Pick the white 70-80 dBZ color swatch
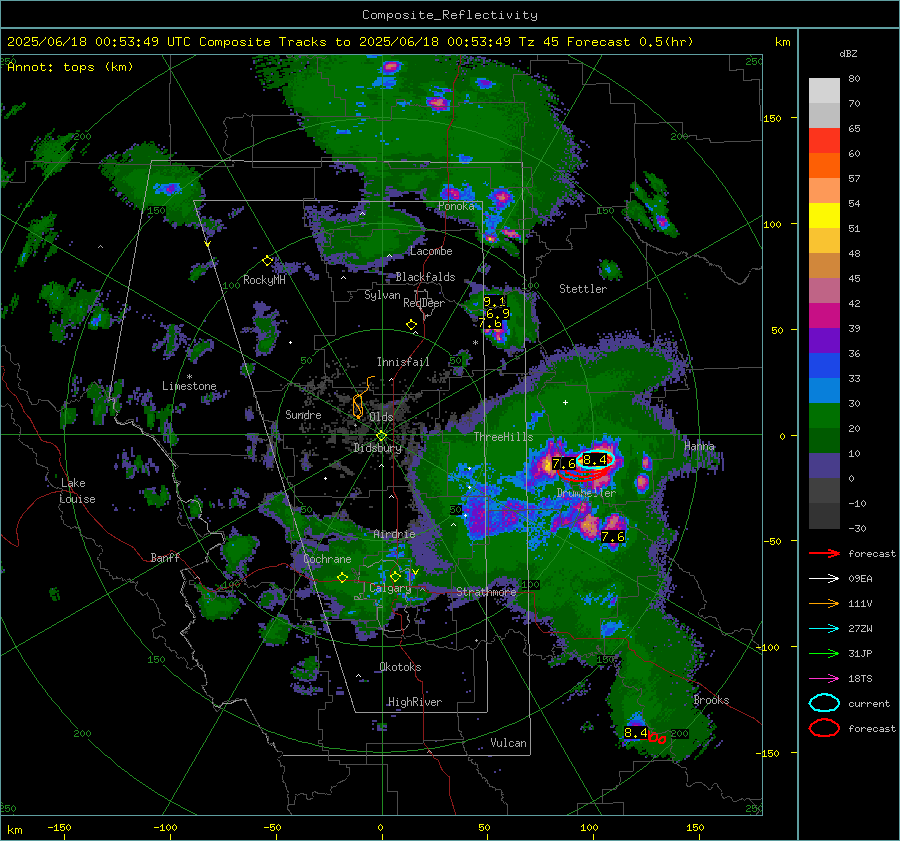 click(x=824, y=90)
